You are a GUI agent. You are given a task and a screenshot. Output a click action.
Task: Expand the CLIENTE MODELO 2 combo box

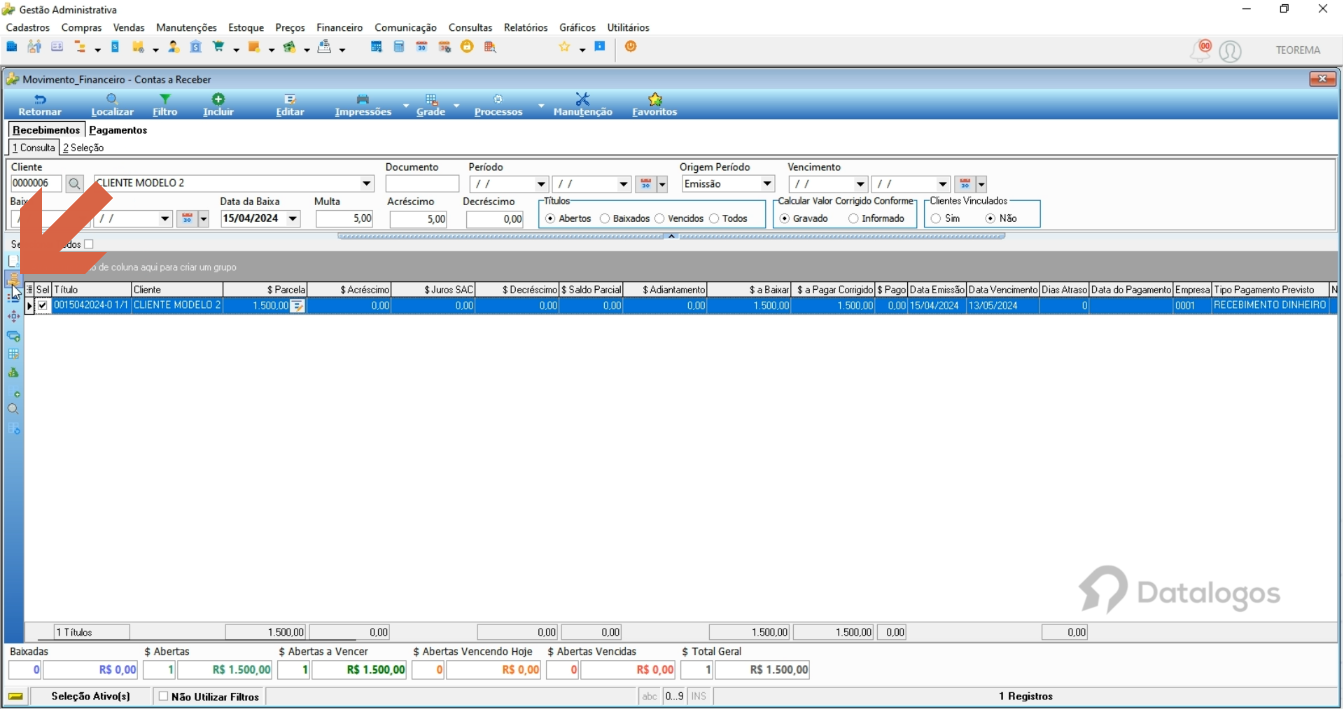pos(366,184)
